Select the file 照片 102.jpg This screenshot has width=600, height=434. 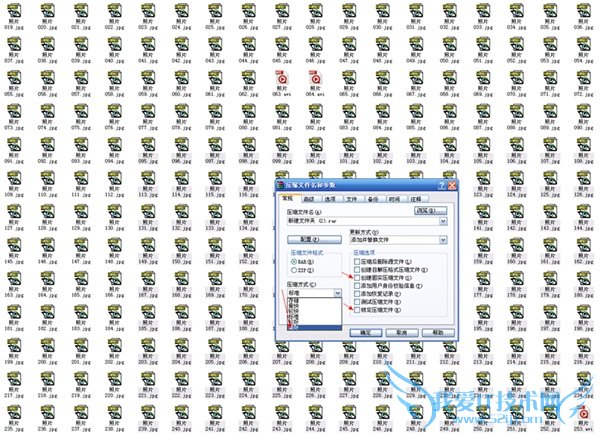(382, 150)
